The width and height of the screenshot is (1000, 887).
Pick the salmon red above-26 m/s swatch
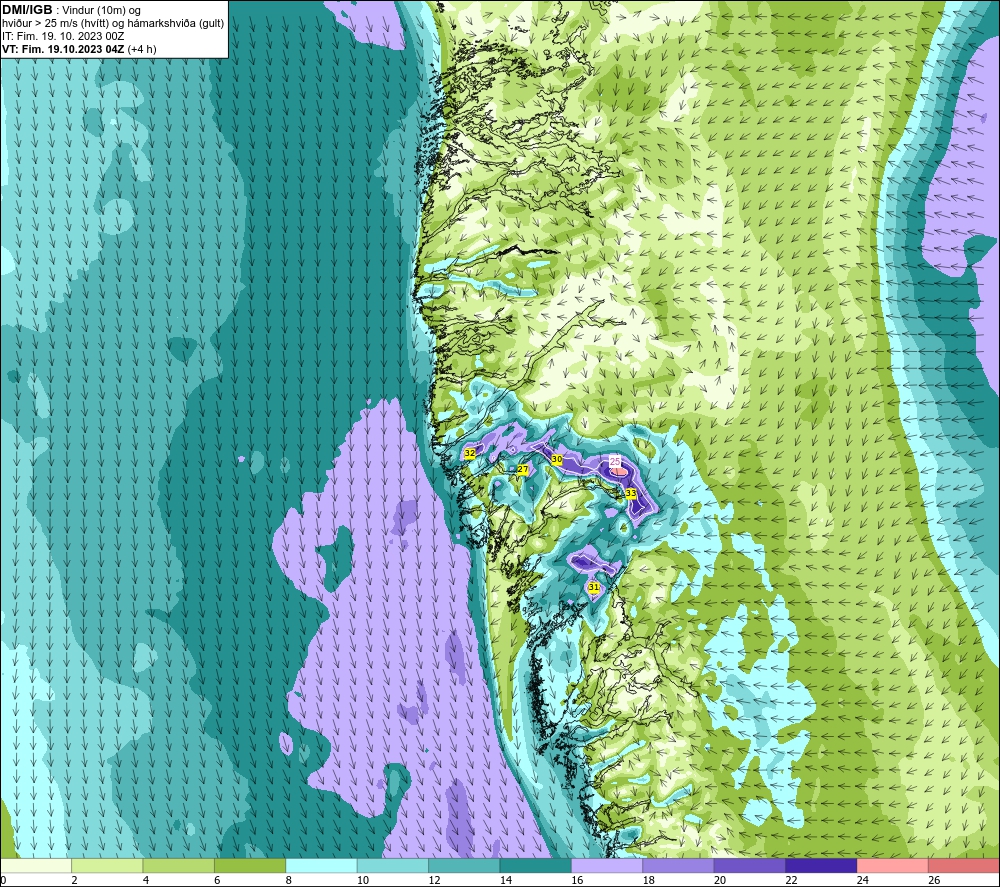point(964,865)
